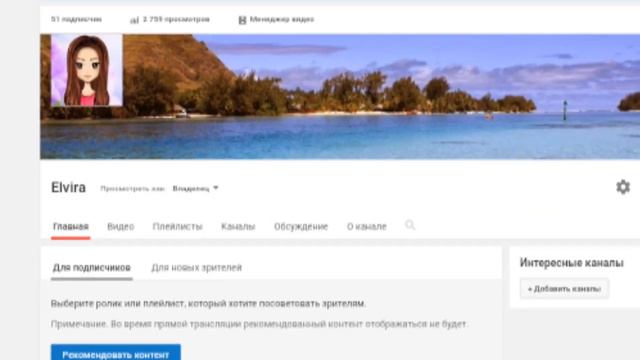The image size is (640, 360).
Task: Click the Просмотреть как label
Action: click(x=132, y=189)
